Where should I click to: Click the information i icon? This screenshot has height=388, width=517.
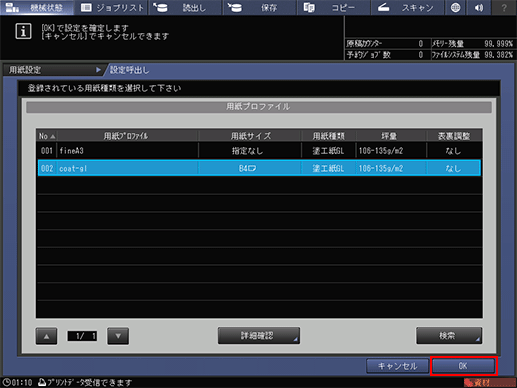pos(23,31)
